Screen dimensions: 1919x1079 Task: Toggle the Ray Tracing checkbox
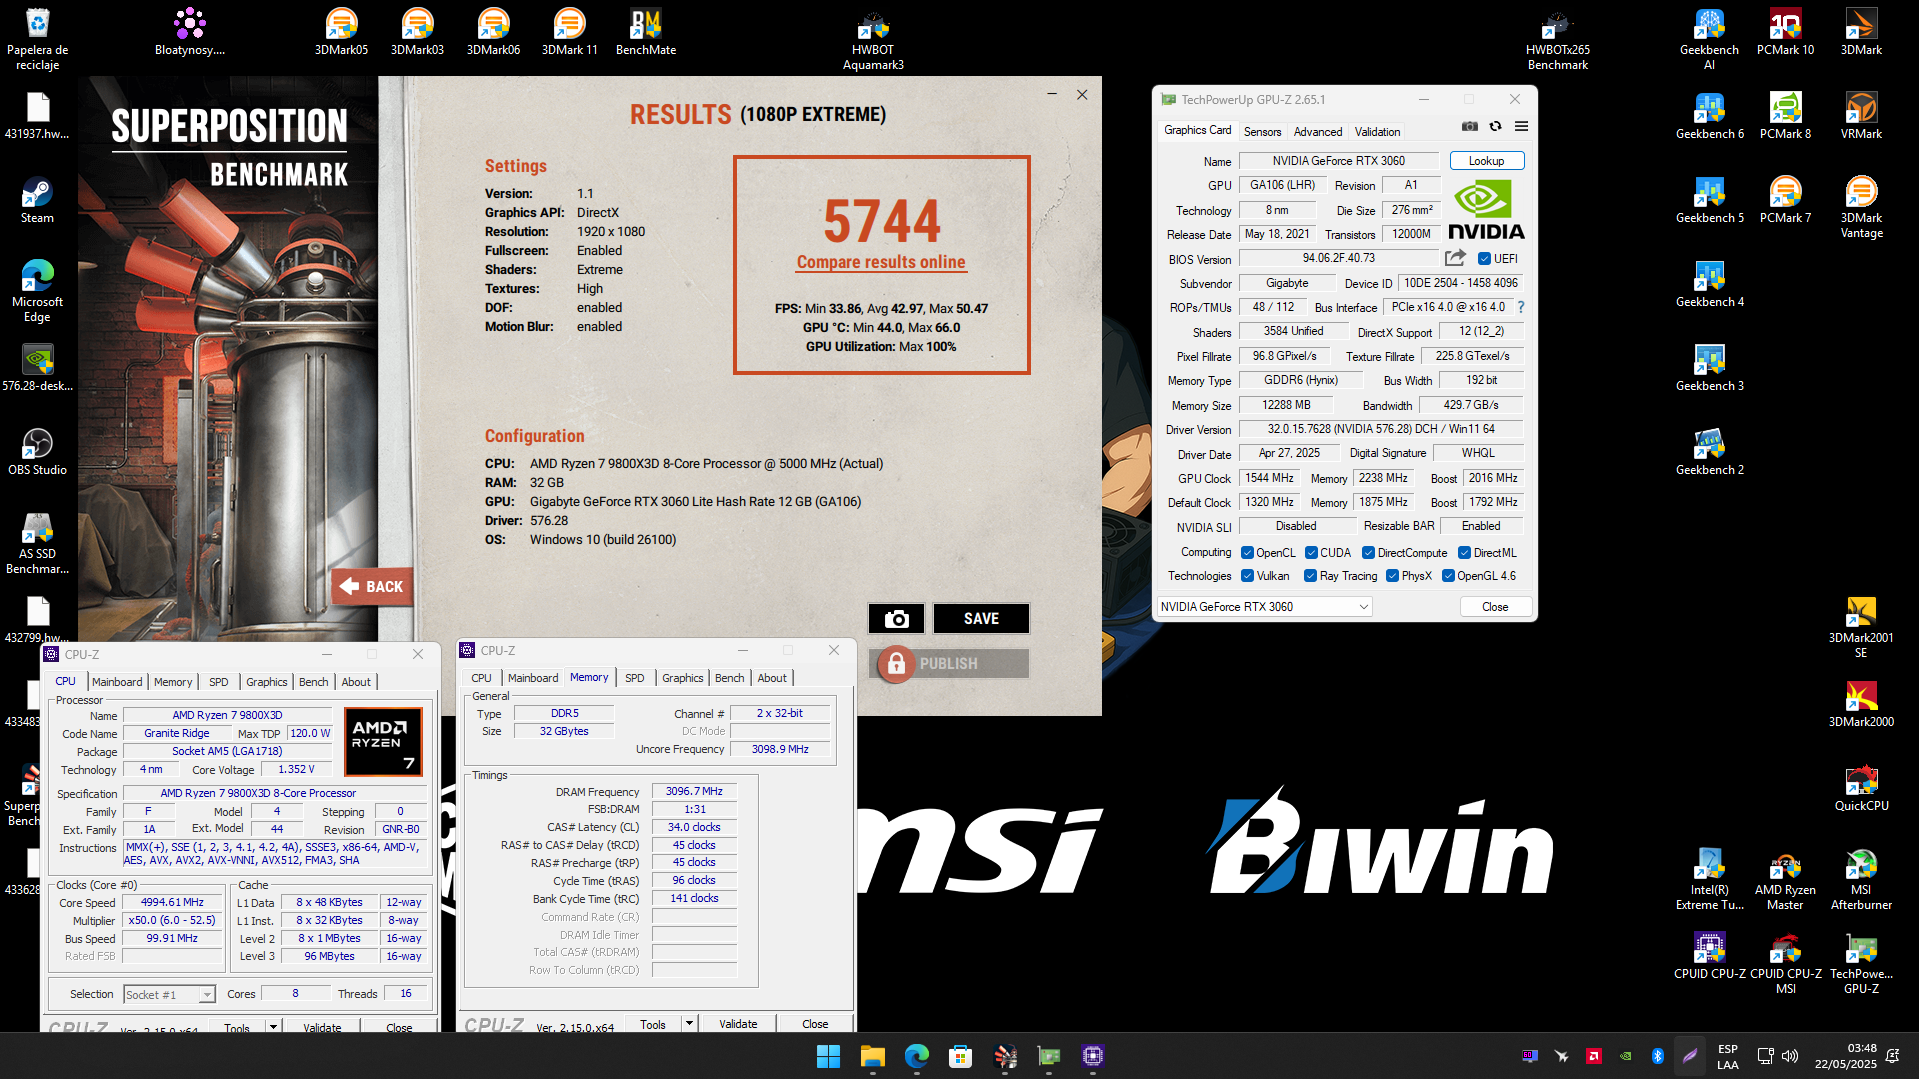click(x=1310, y=576)
